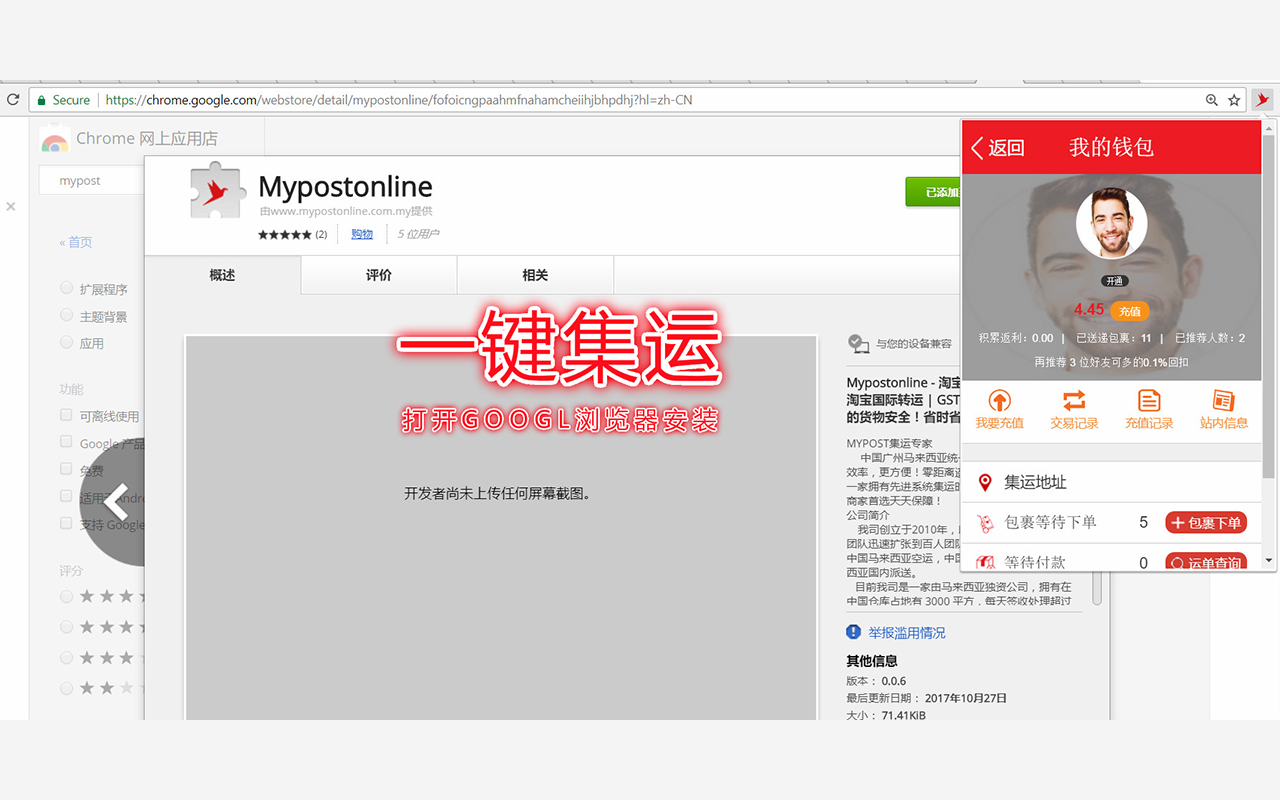1280x800 pixels.
Task: Click the mypost search input field
Action: click(x=91, y=181)
